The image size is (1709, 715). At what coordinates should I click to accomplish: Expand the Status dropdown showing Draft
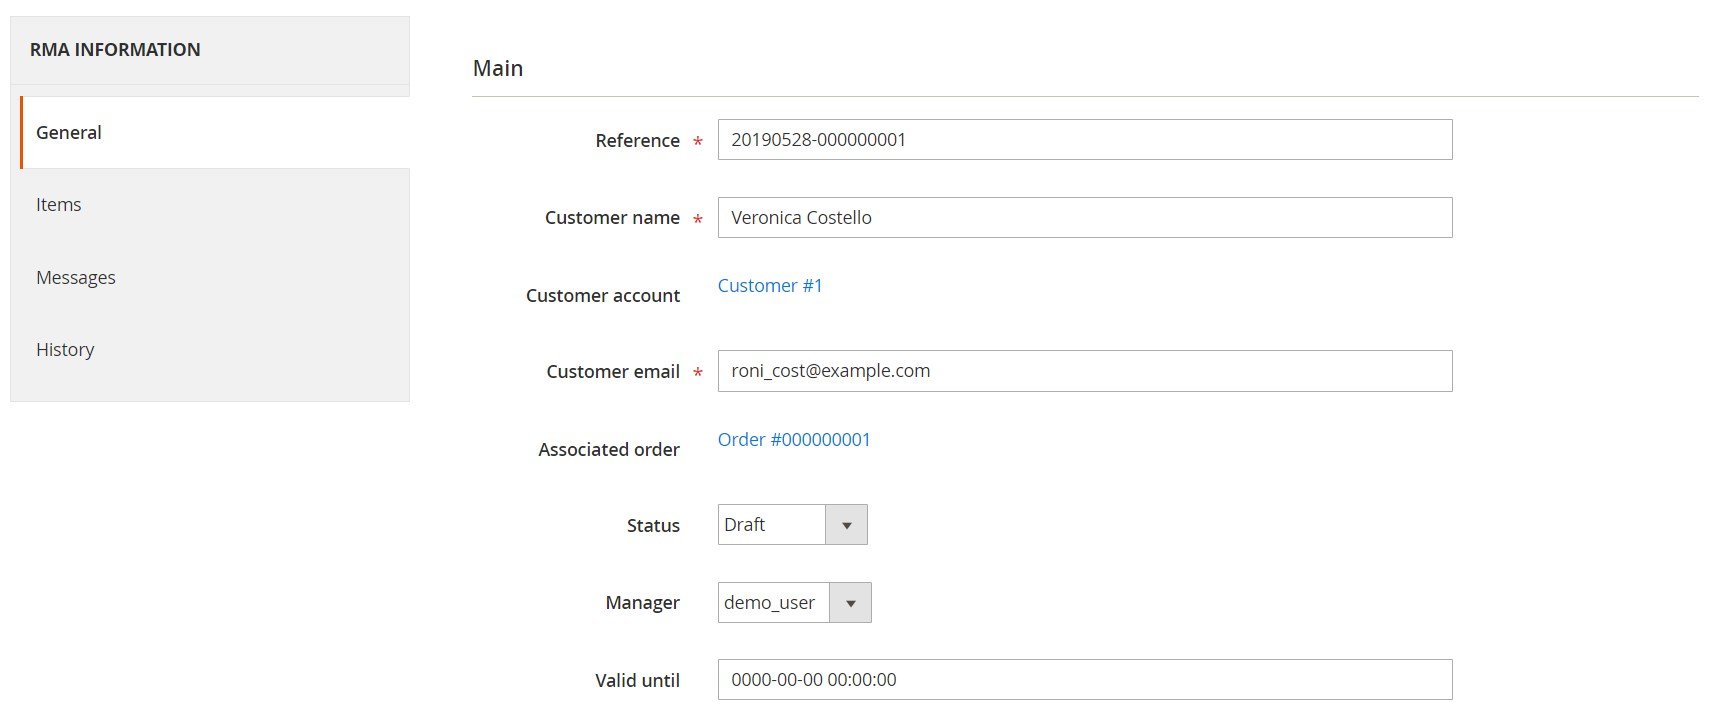coord(792,525)
